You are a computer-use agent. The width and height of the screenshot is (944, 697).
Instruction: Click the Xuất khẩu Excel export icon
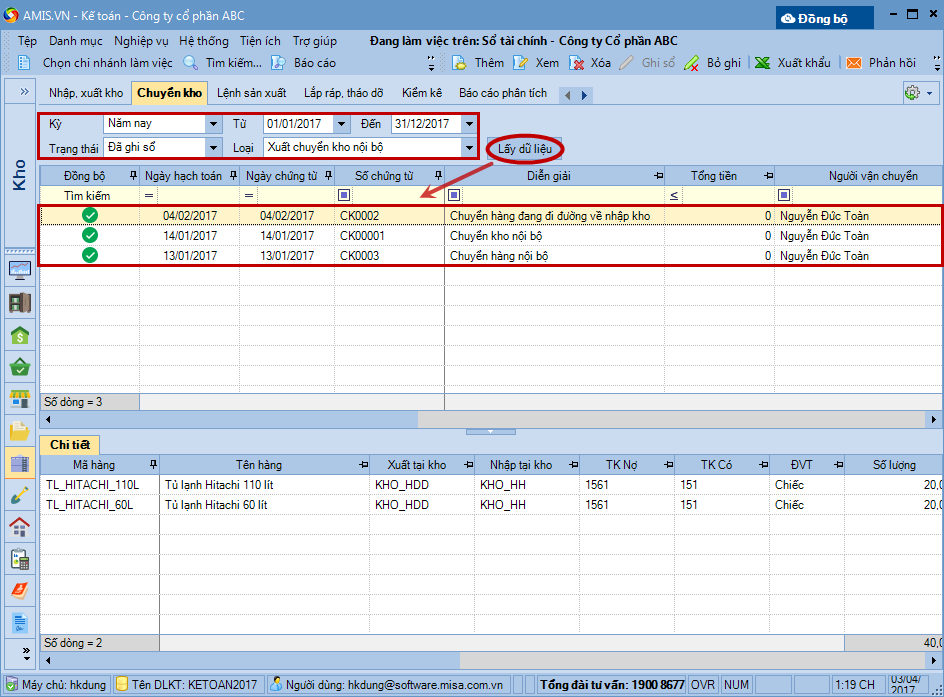click(x=763, y=63)
